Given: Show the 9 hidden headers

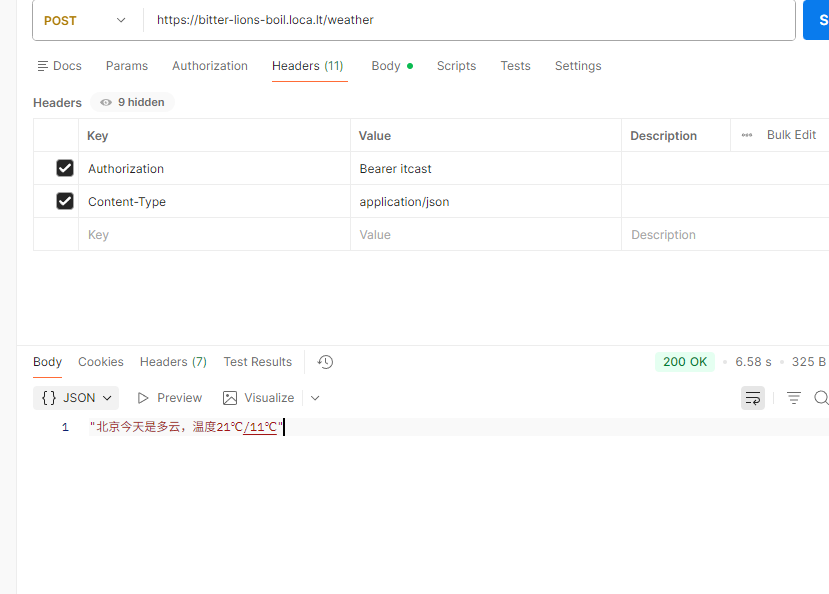Looking at the screenshot, I should click(132, 102).
